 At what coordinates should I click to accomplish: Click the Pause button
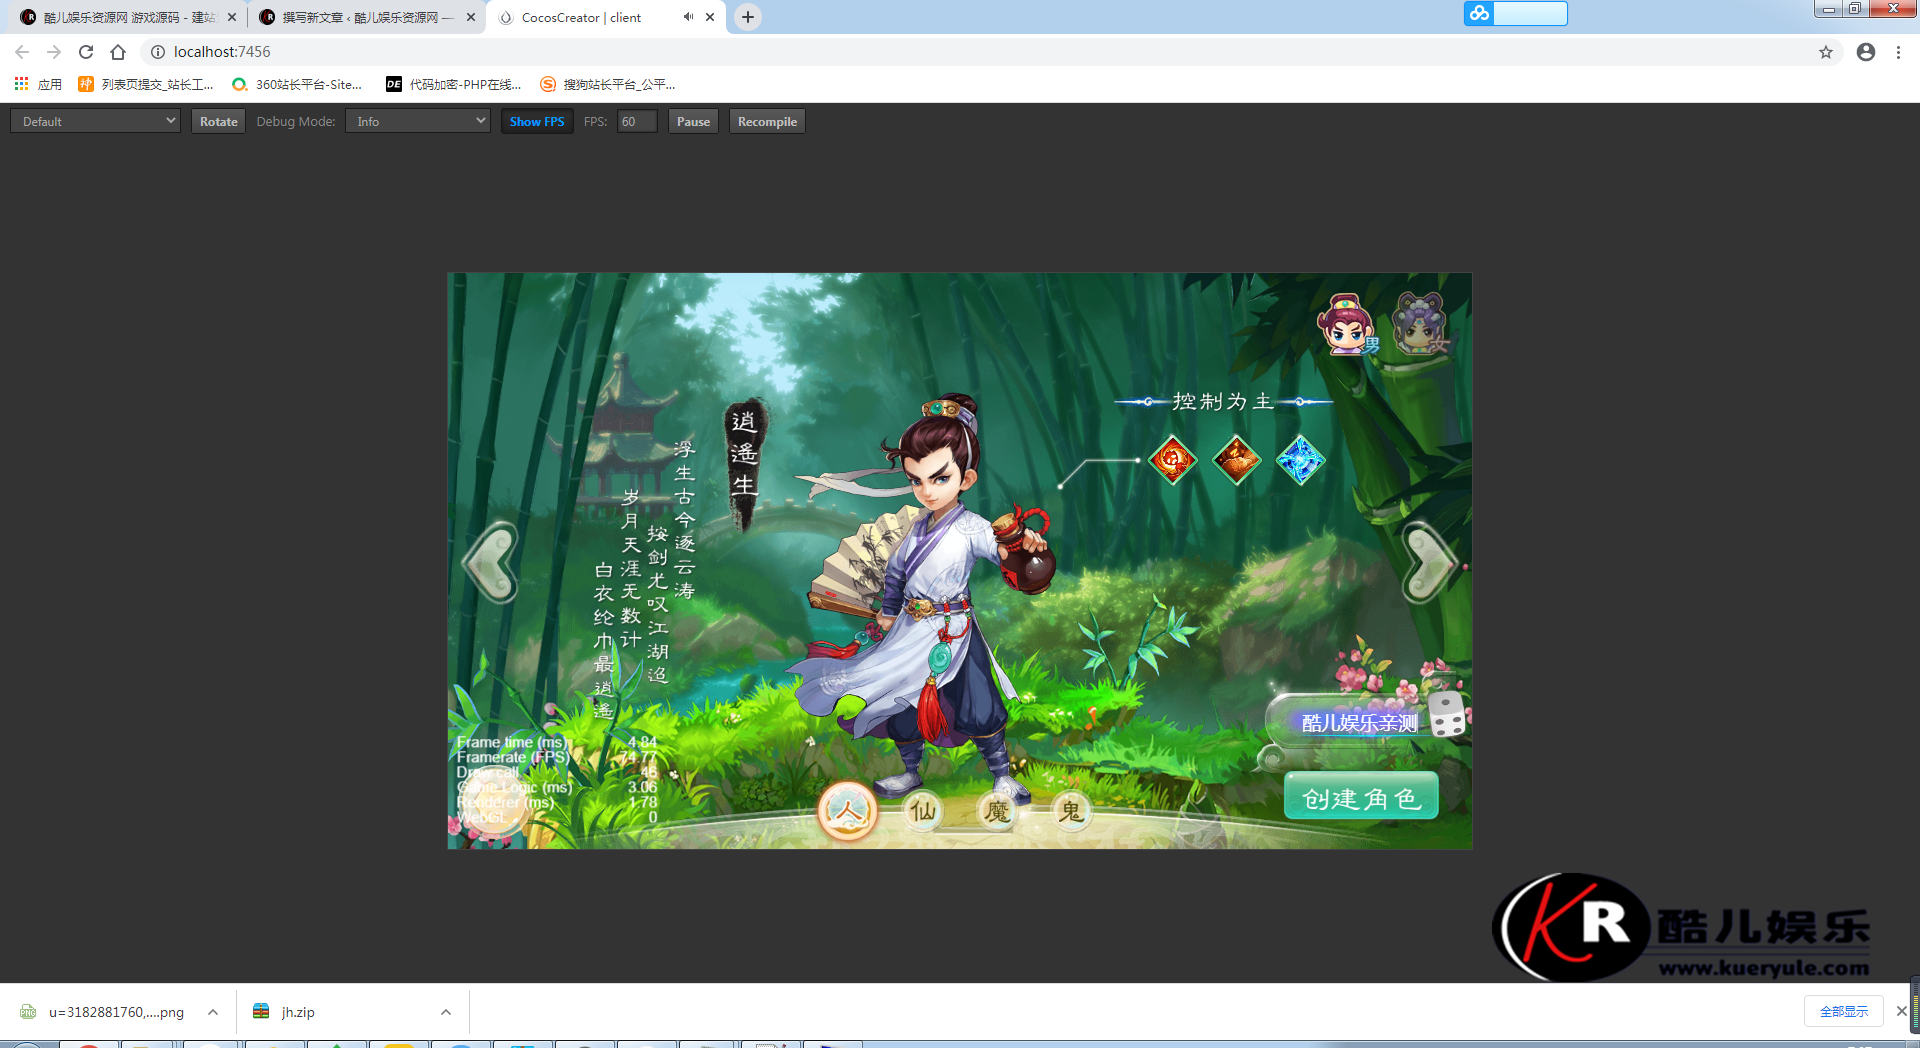[693, 121]
